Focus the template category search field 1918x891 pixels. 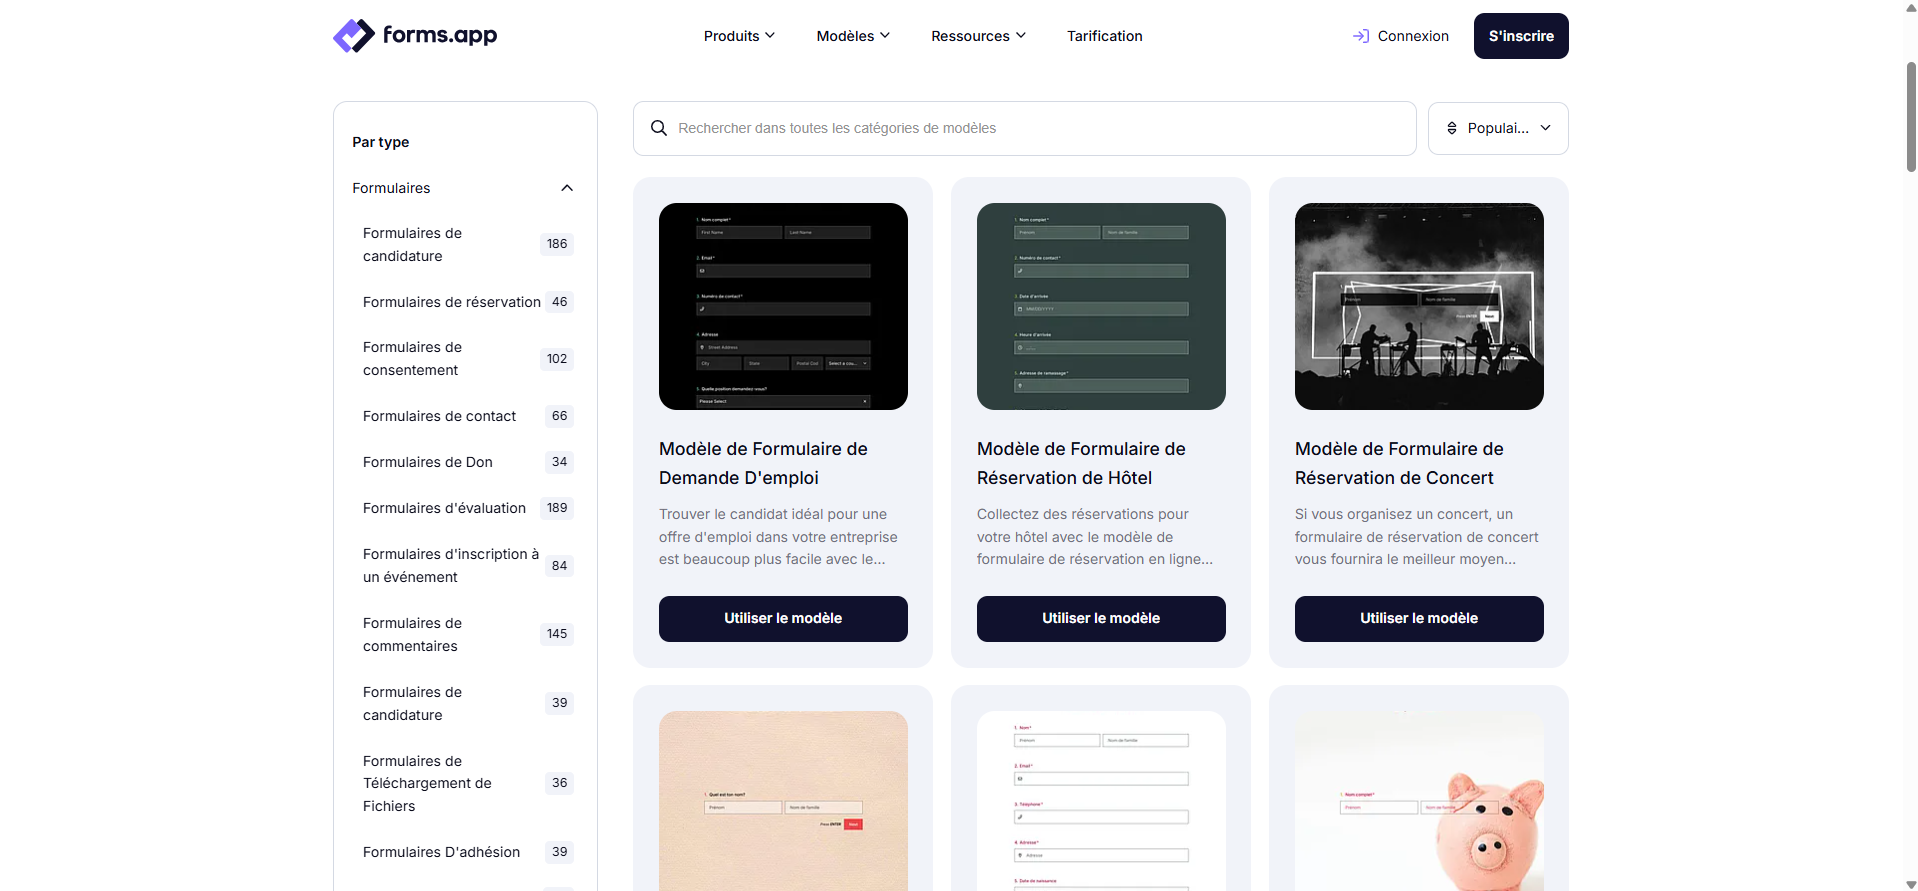[x=1025, y=128]
